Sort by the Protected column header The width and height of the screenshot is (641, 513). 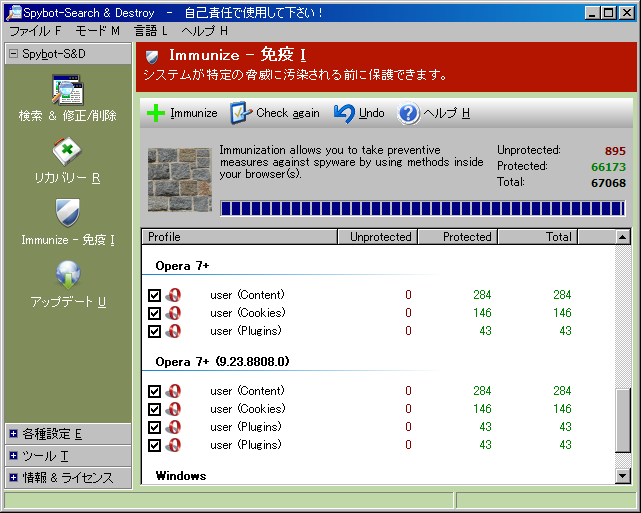pos(457,237)
